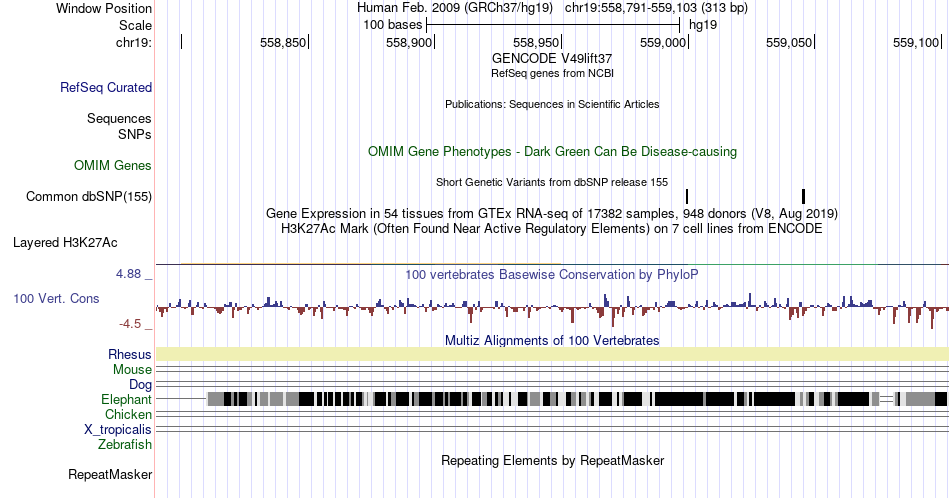This screenshot has height=498, width=950.
Task: Select the Layered H3K27Ac track label
Action: (x=65, y=242)
